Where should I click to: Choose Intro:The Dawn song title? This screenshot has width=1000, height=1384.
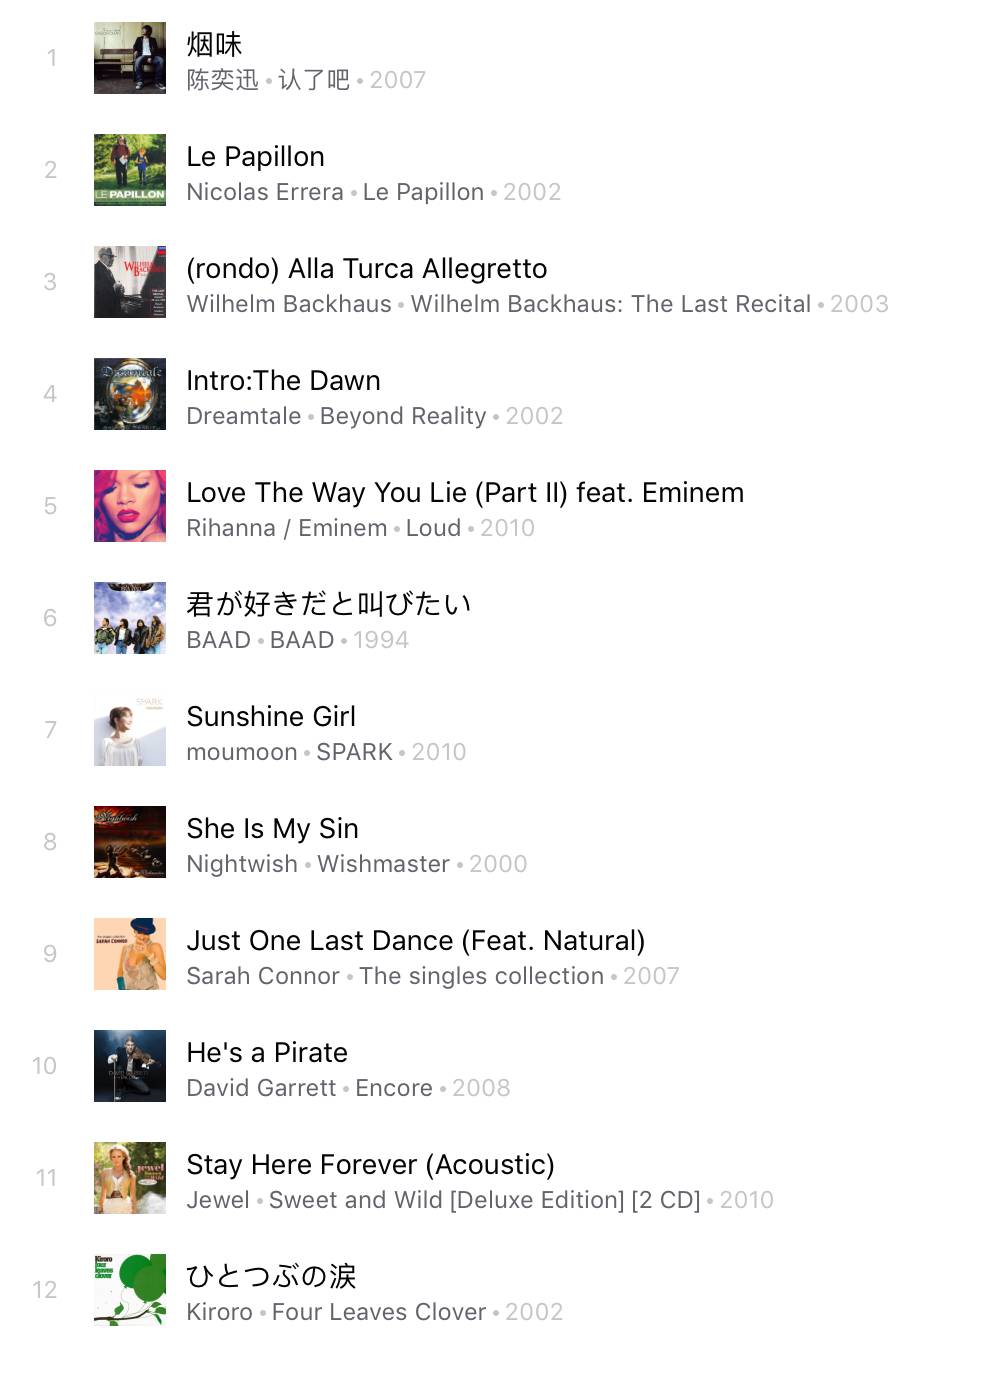coord(284,381)
